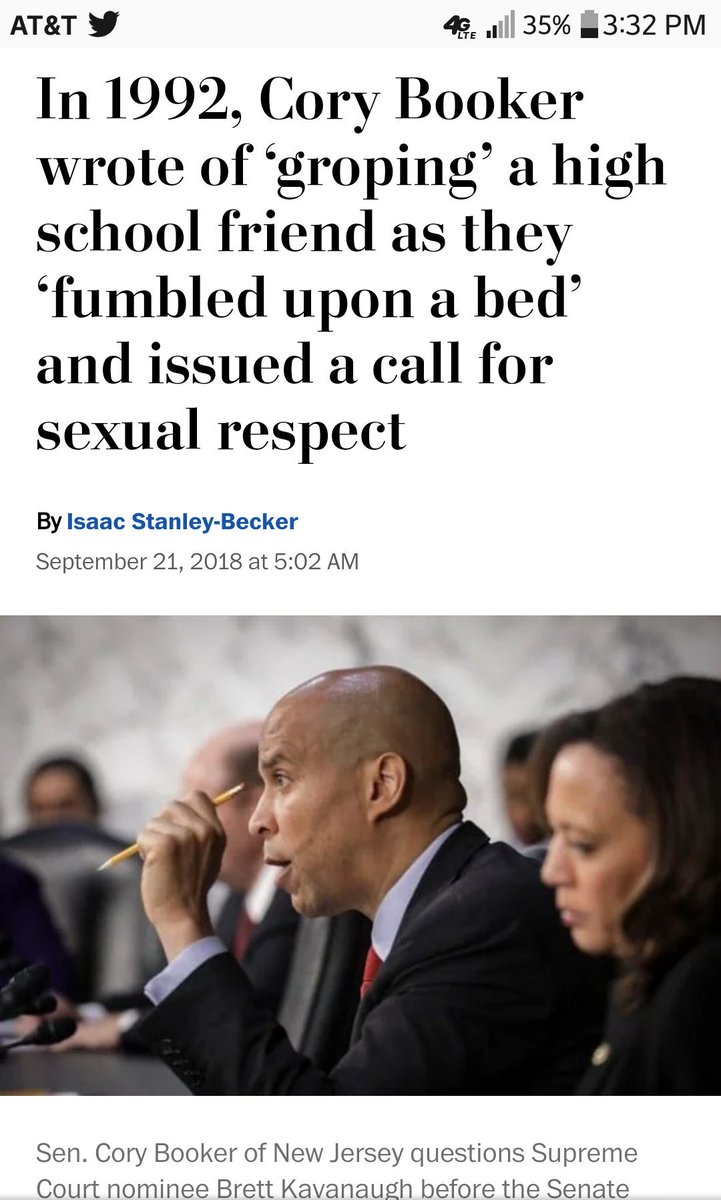
Task: Tap the Twitter bird notification icon
Action: coord(103,24)
